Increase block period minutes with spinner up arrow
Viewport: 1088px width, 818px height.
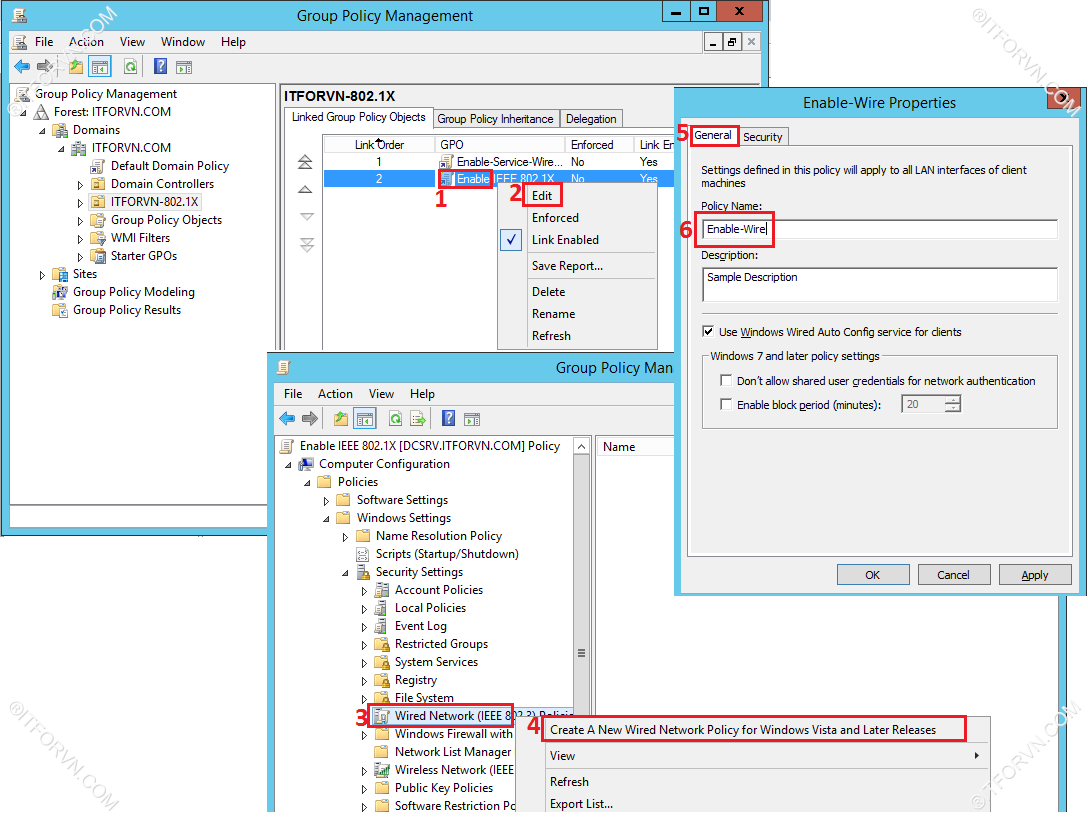pos(952,400)
